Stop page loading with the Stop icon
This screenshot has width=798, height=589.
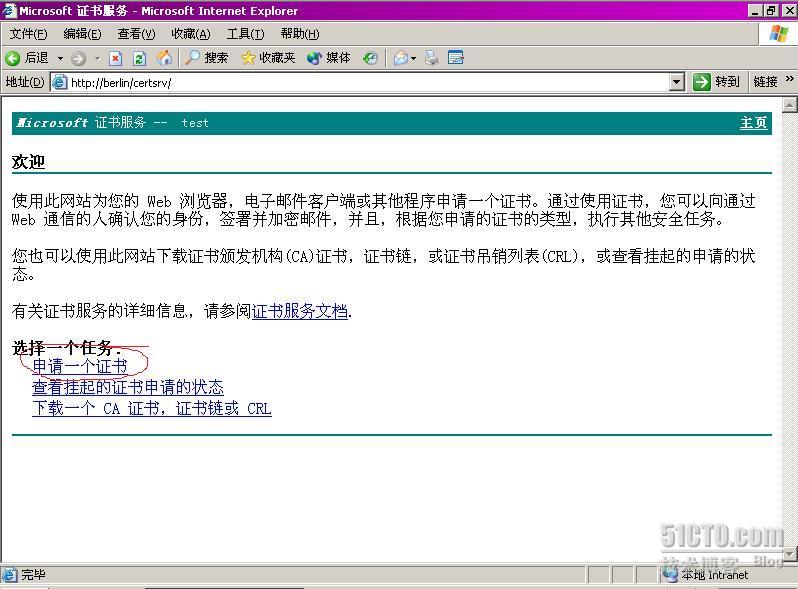click(x=116, y=59)
